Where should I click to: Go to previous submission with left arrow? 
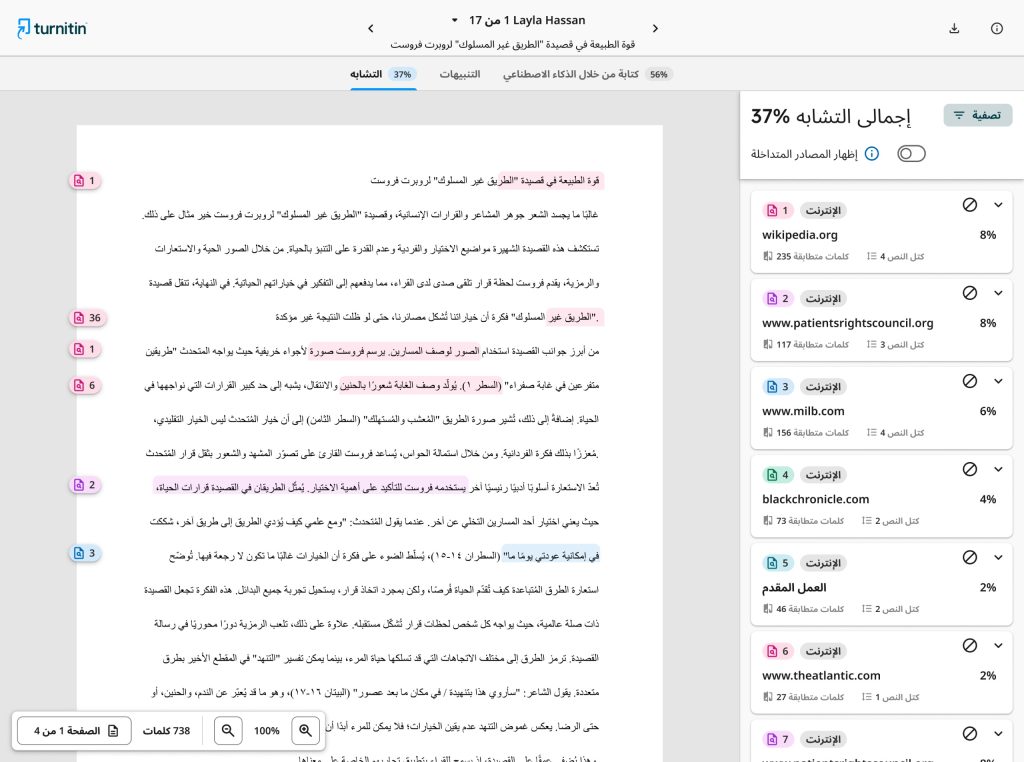(x=371, y=29)
